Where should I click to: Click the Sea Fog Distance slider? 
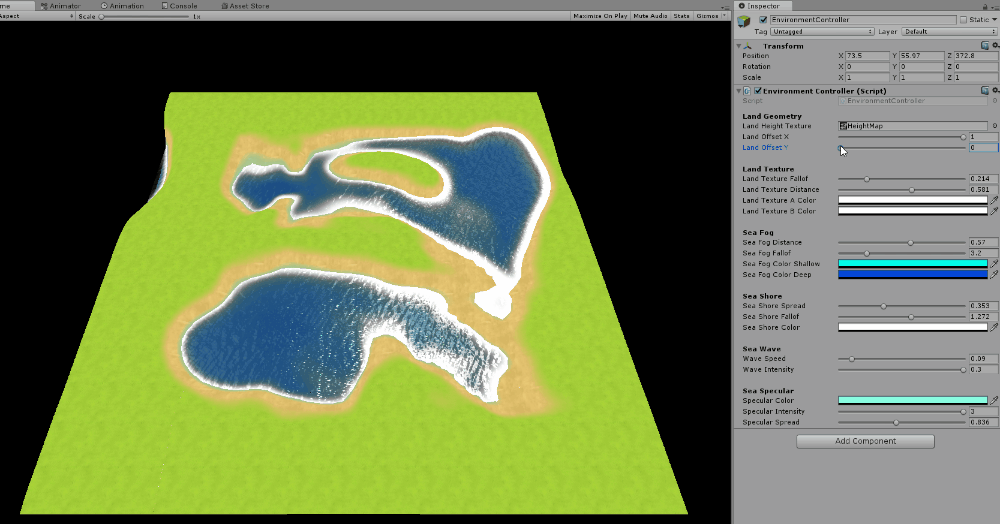(901, 243)
